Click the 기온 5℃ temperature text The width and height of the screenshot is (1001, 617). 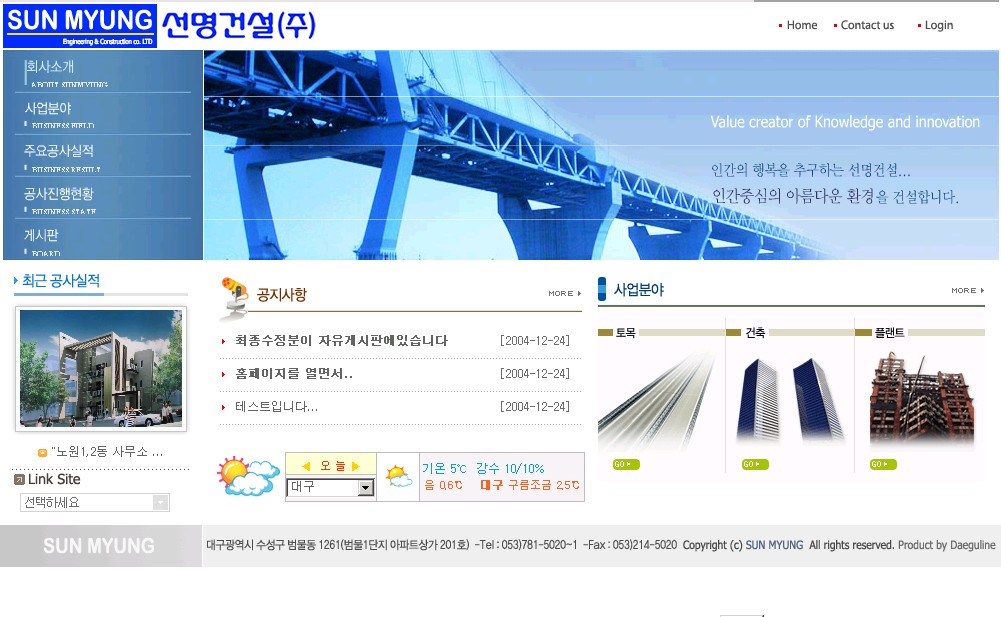[444, 469]
